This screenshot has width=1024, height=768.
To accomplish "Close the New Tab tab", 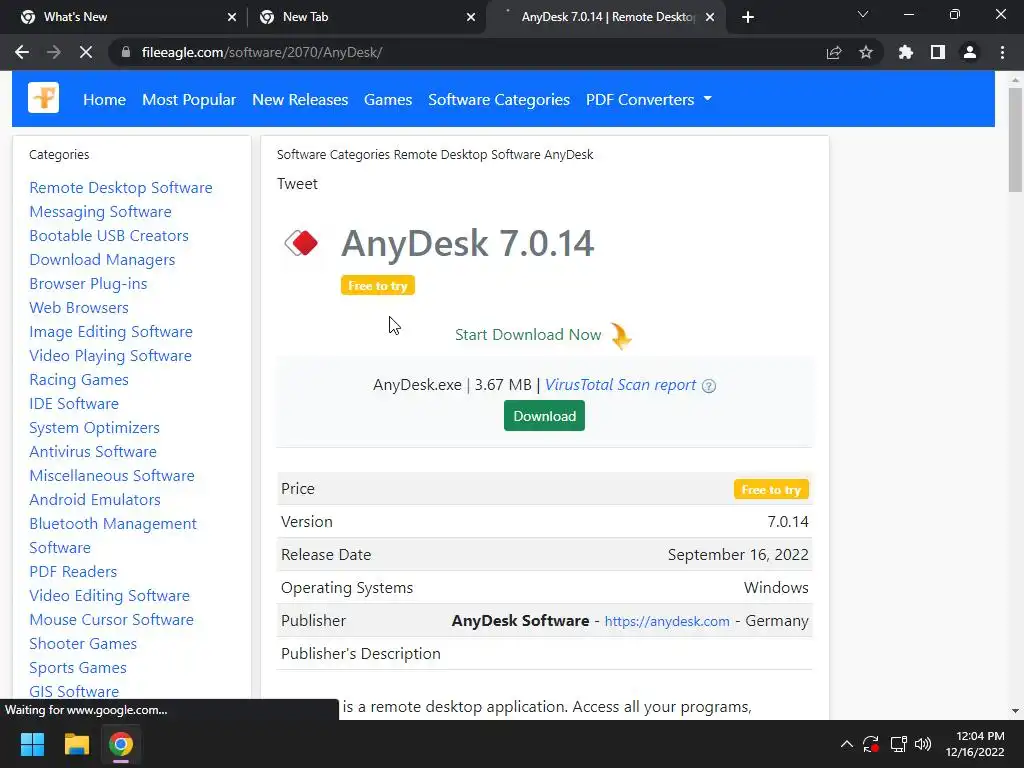I will [x=471, y=17].
